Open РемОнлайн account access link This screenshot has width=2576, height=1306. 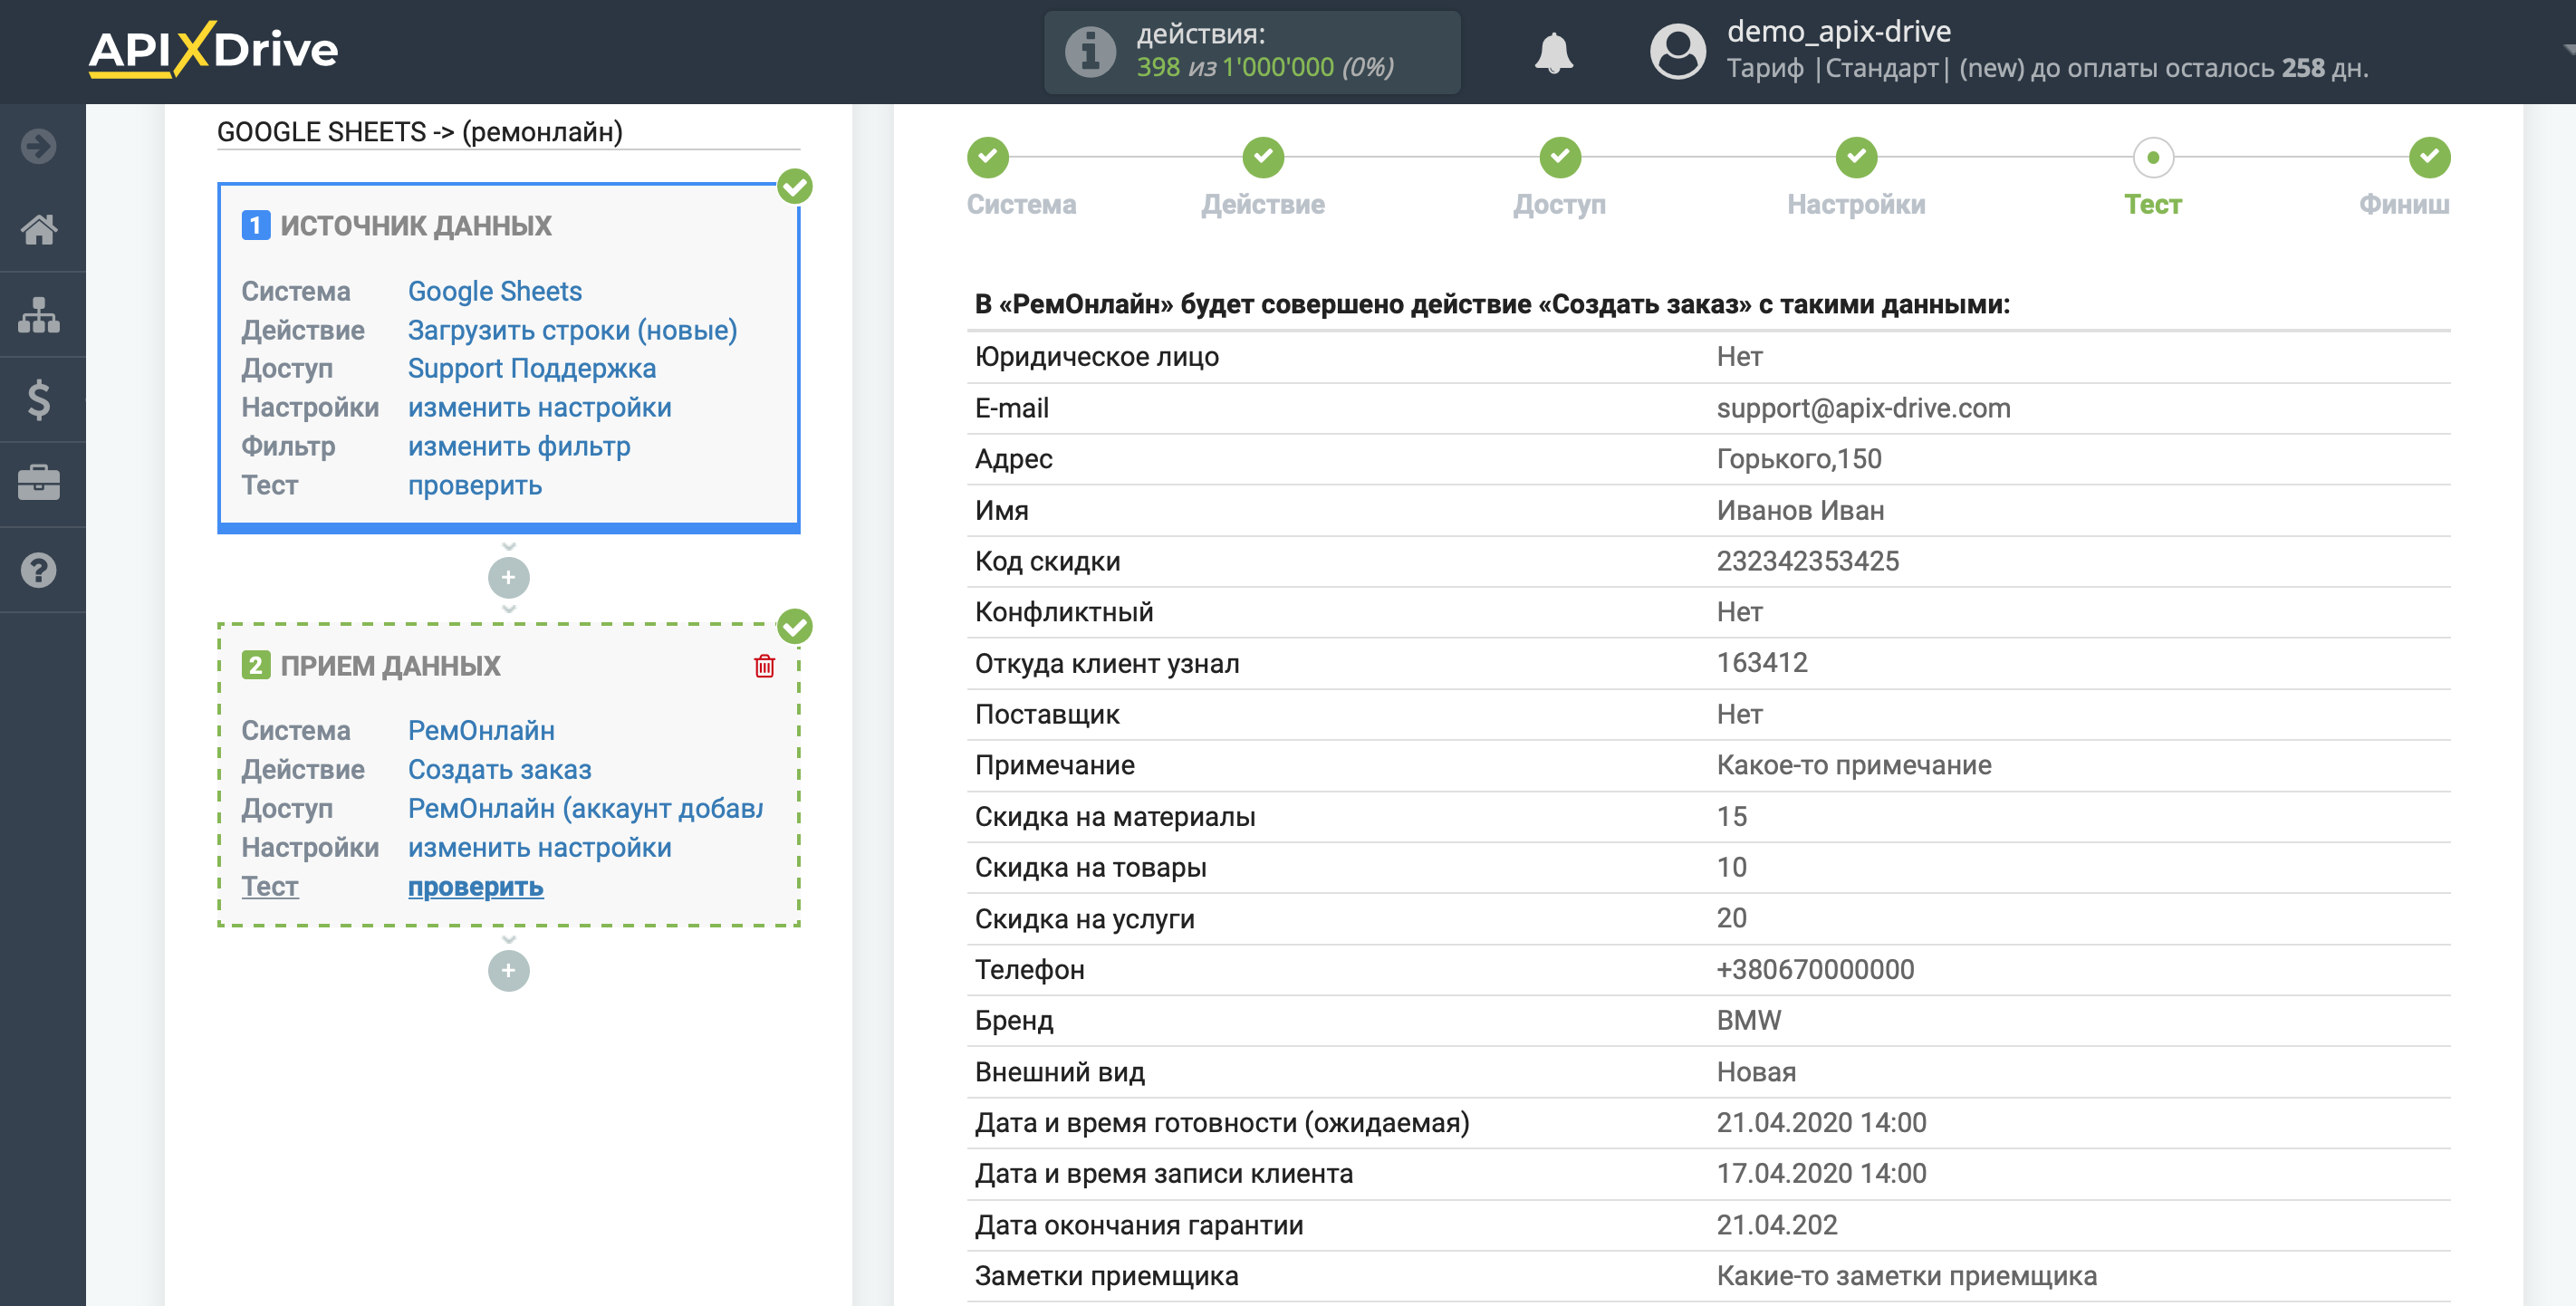coord(584,808)
